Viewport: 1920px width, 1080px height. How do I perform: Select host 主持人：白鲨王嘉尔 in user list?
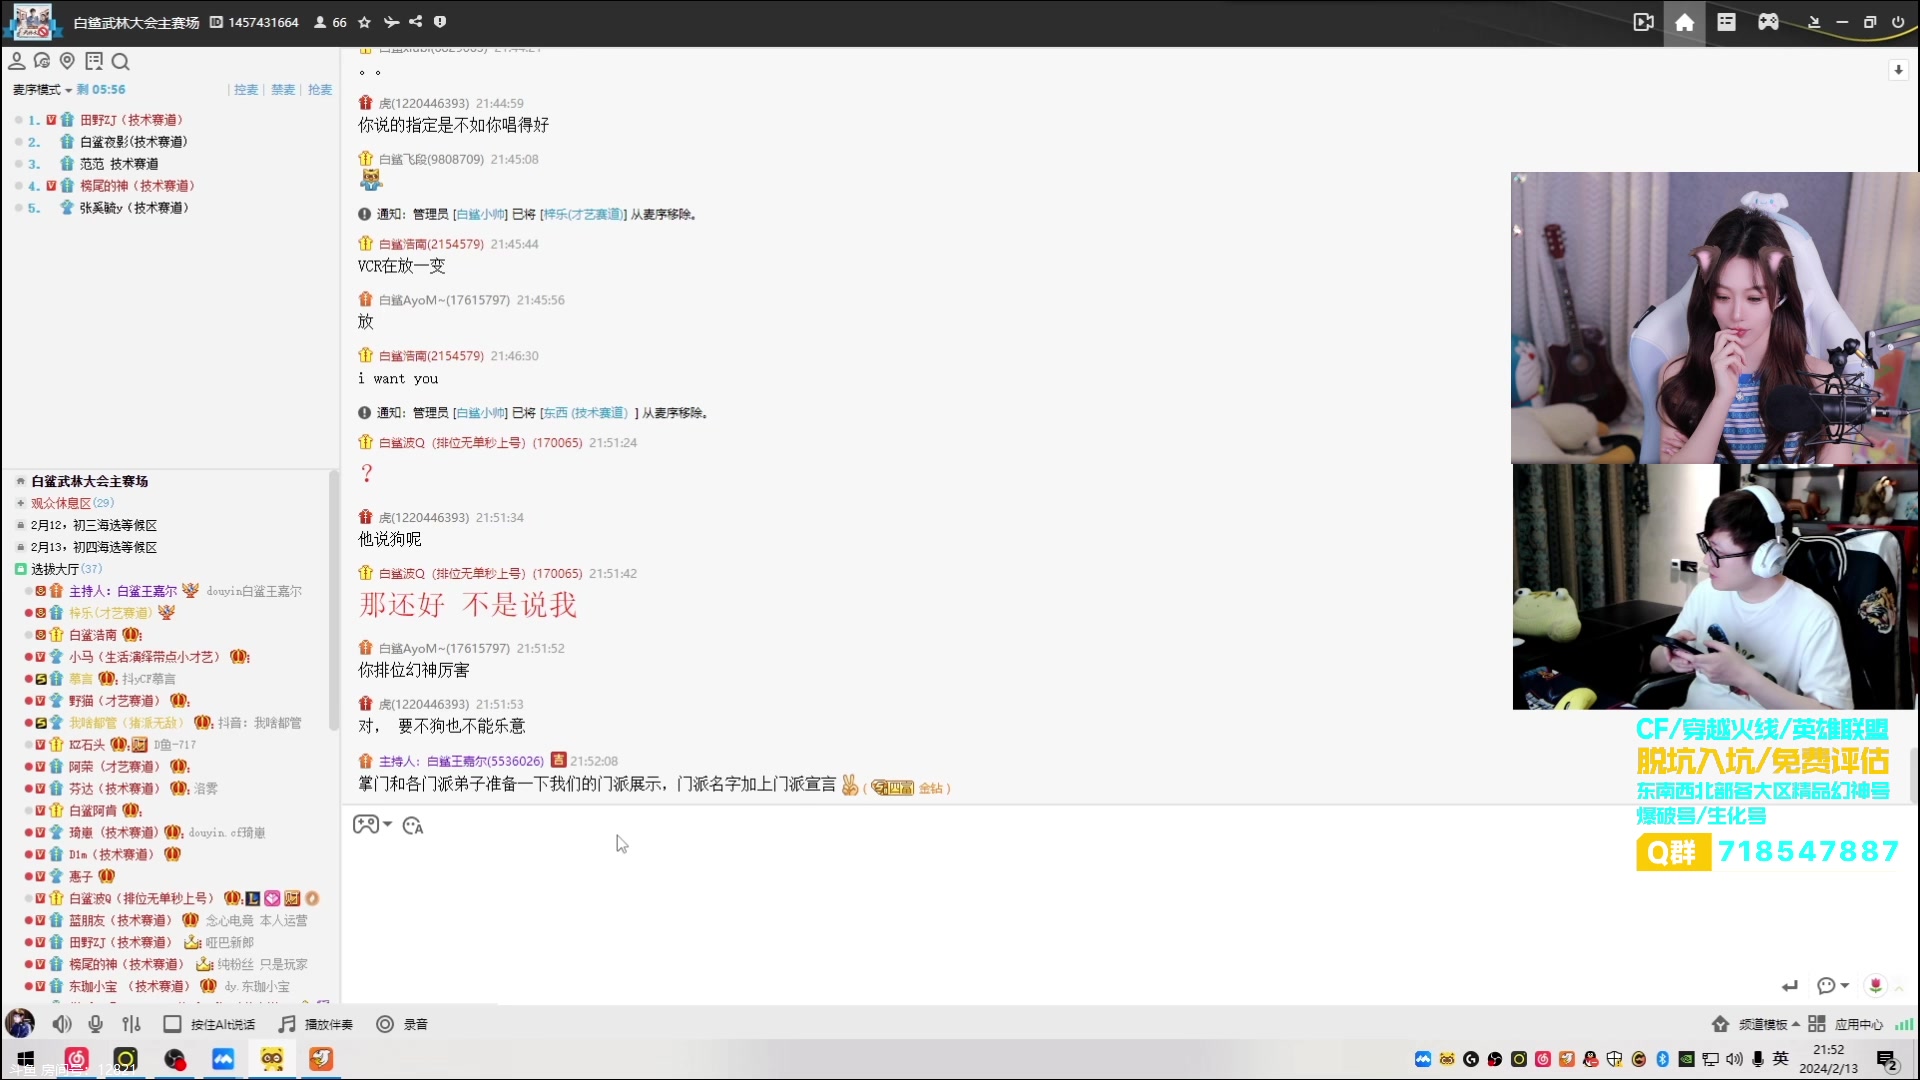123,591
